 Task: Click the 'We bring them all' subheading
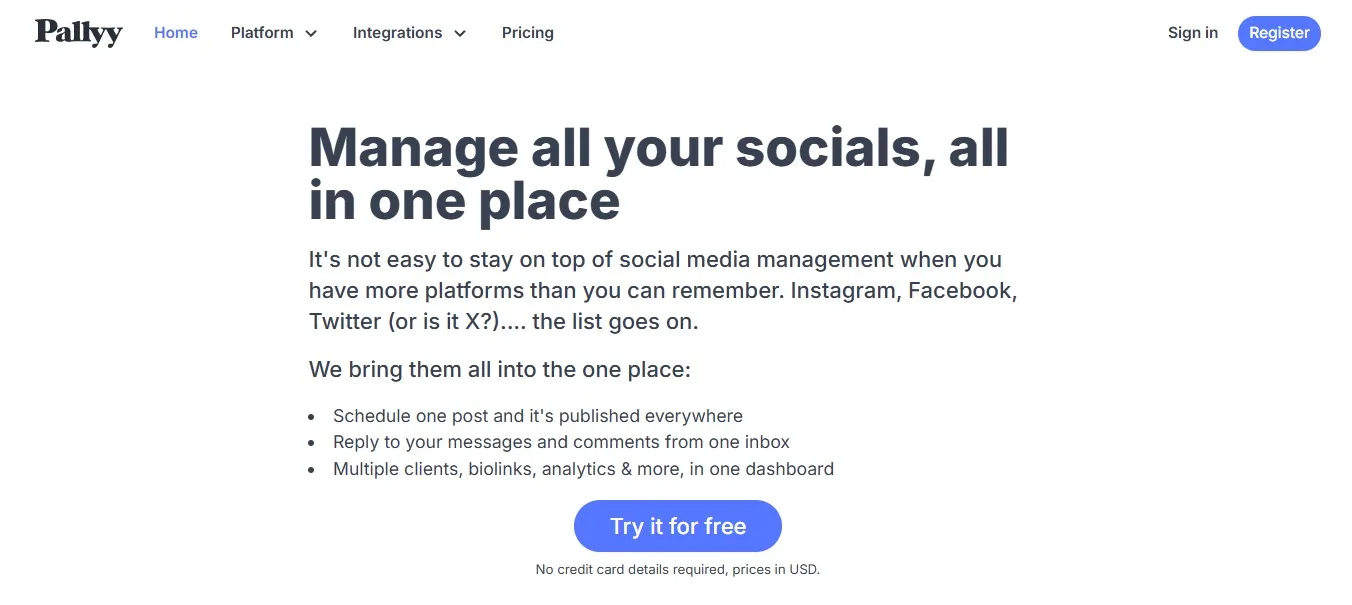(x=499, y=368)
